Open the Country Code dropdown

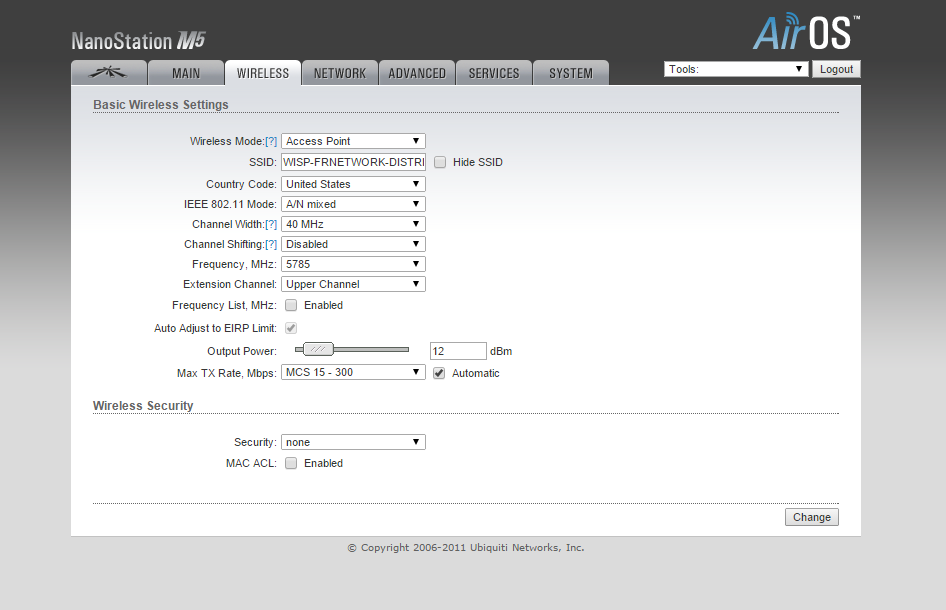354,184
